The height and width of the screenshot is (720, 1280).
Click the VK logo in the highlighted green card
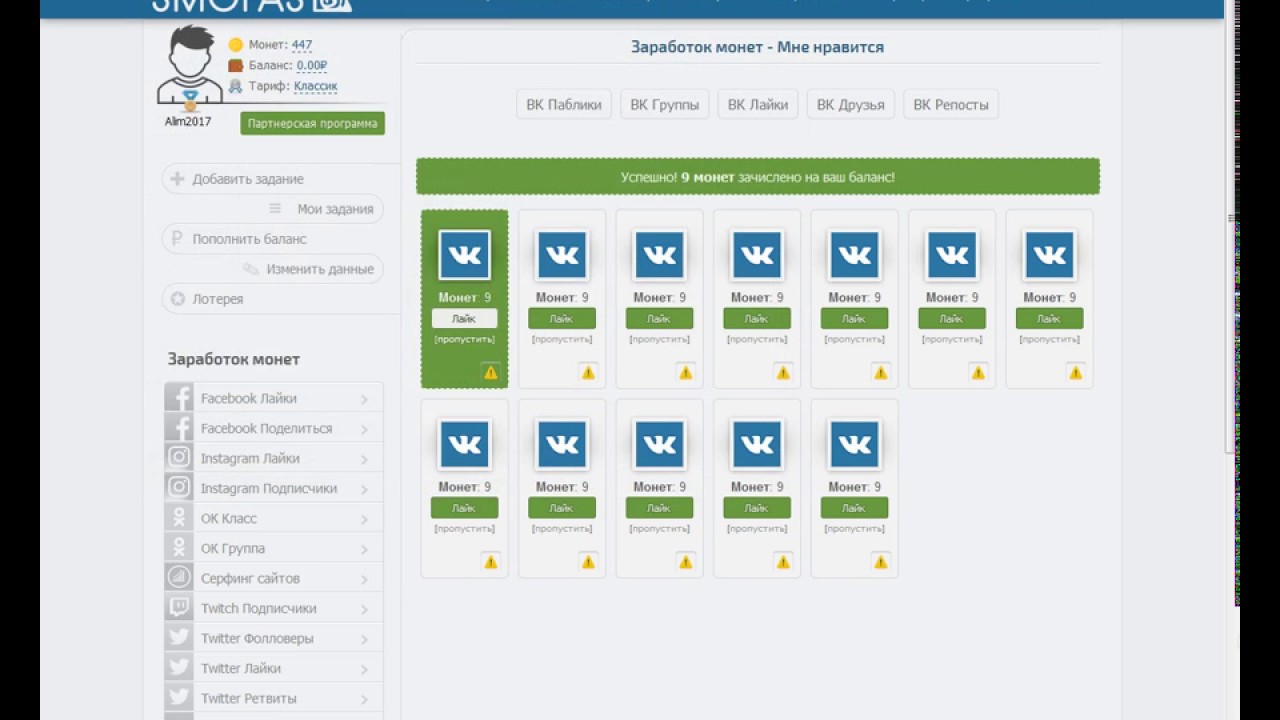[x=464, y=255]
